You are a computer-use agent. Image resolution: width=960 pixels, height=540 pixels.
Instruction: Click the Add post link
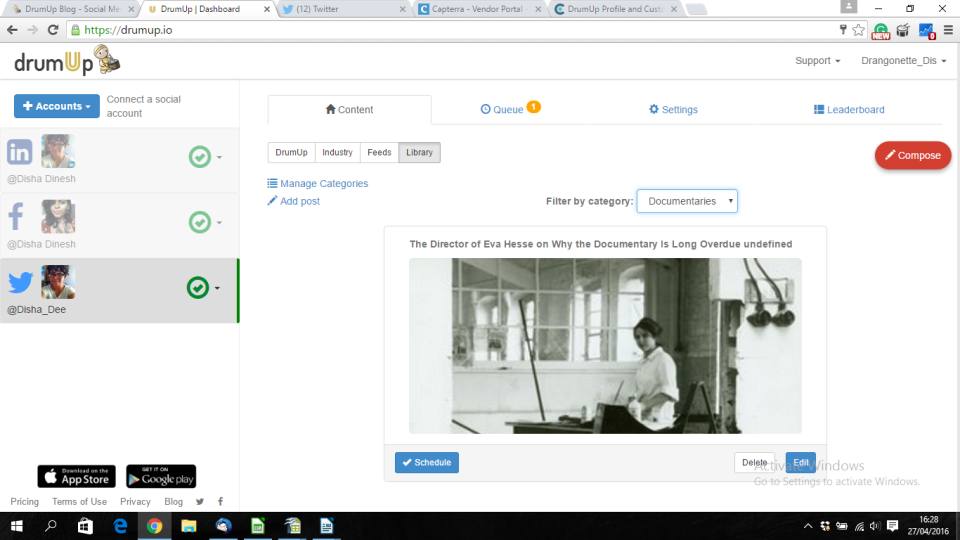(x=294, y=201)
